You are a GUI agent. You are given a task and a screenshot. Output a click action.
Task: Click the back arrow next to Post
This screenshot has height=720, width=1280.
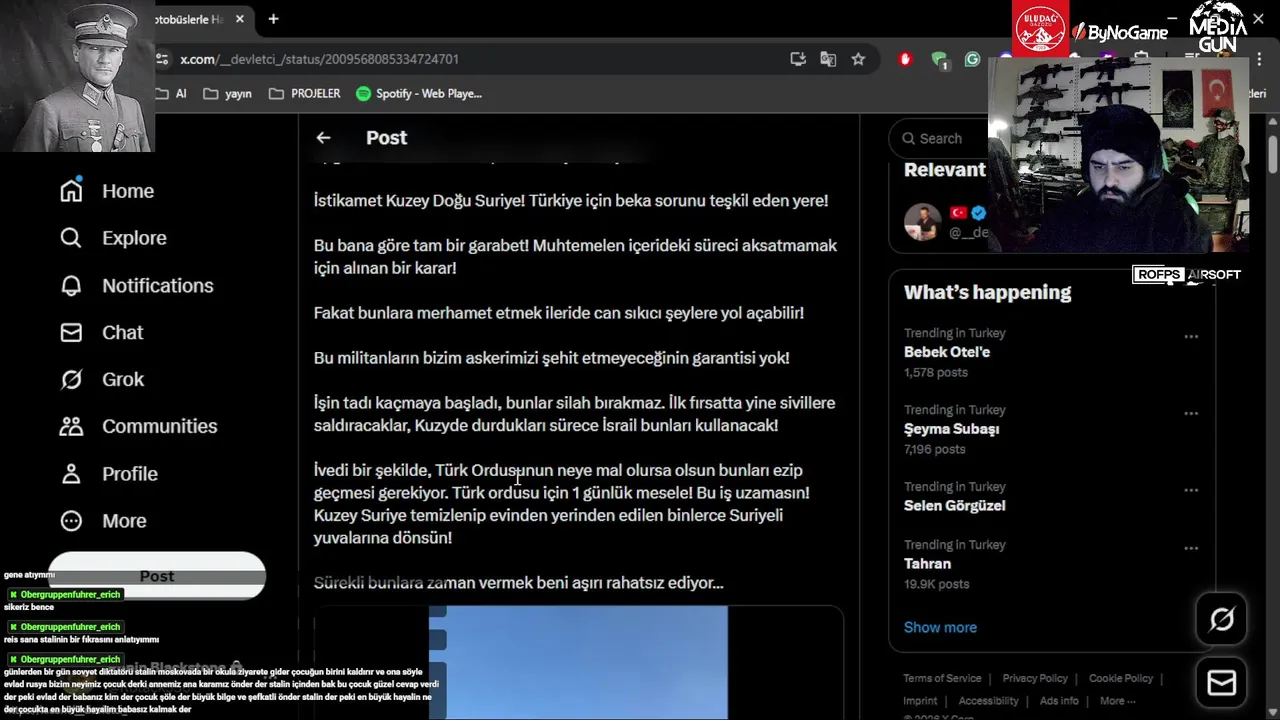323,138
